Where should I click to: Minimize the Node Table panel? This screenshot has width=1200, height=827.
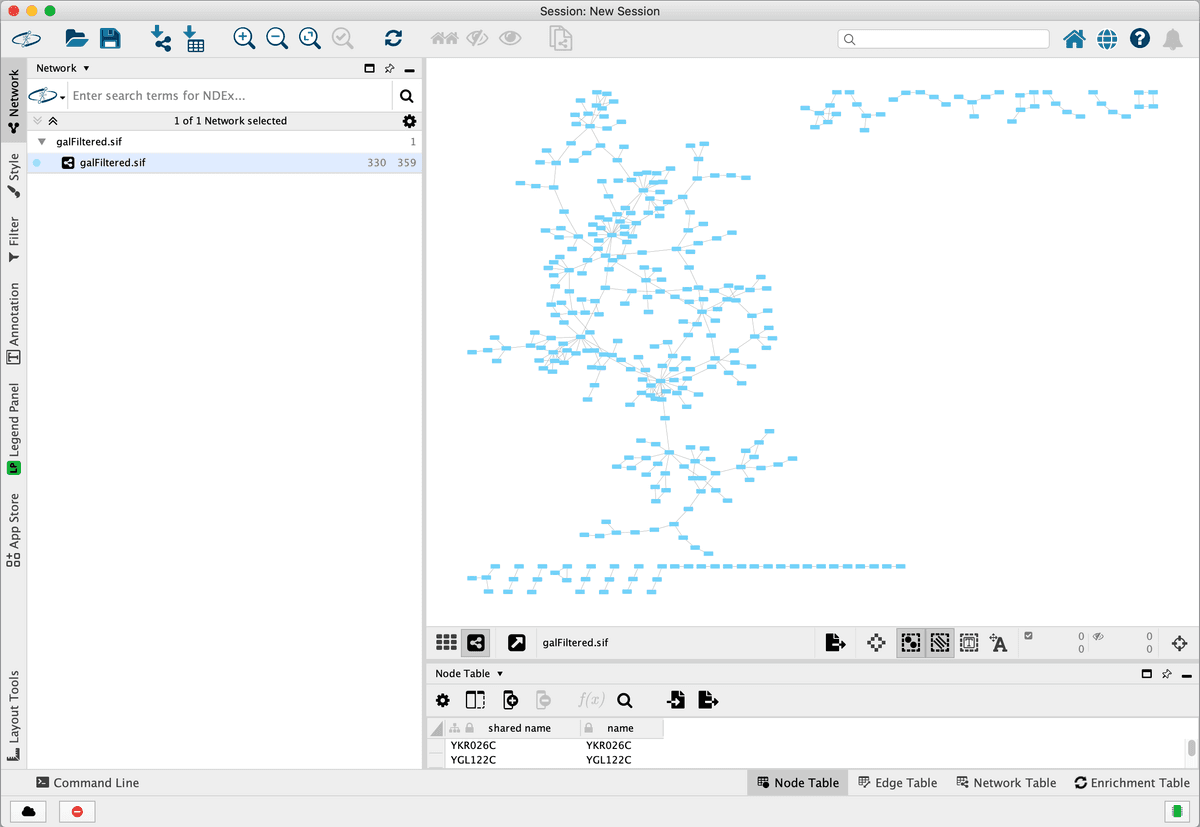pyautogui.click(x=1186, y=675)
